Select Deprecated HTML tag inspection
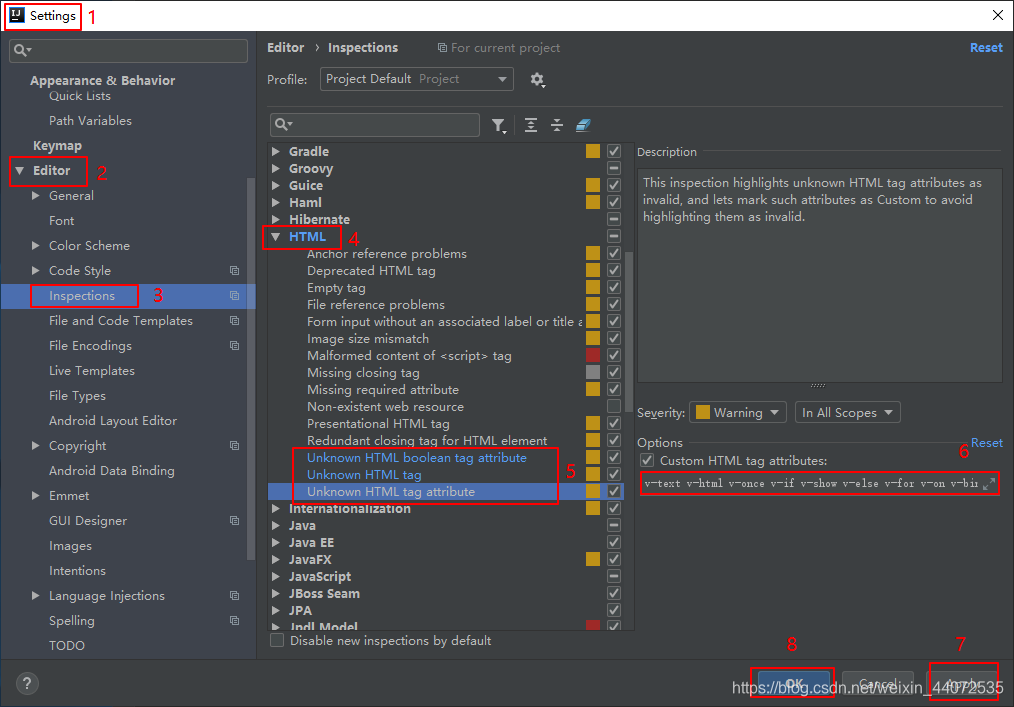The width and height of the screenshot is (1014, 707). click(371, 270)
